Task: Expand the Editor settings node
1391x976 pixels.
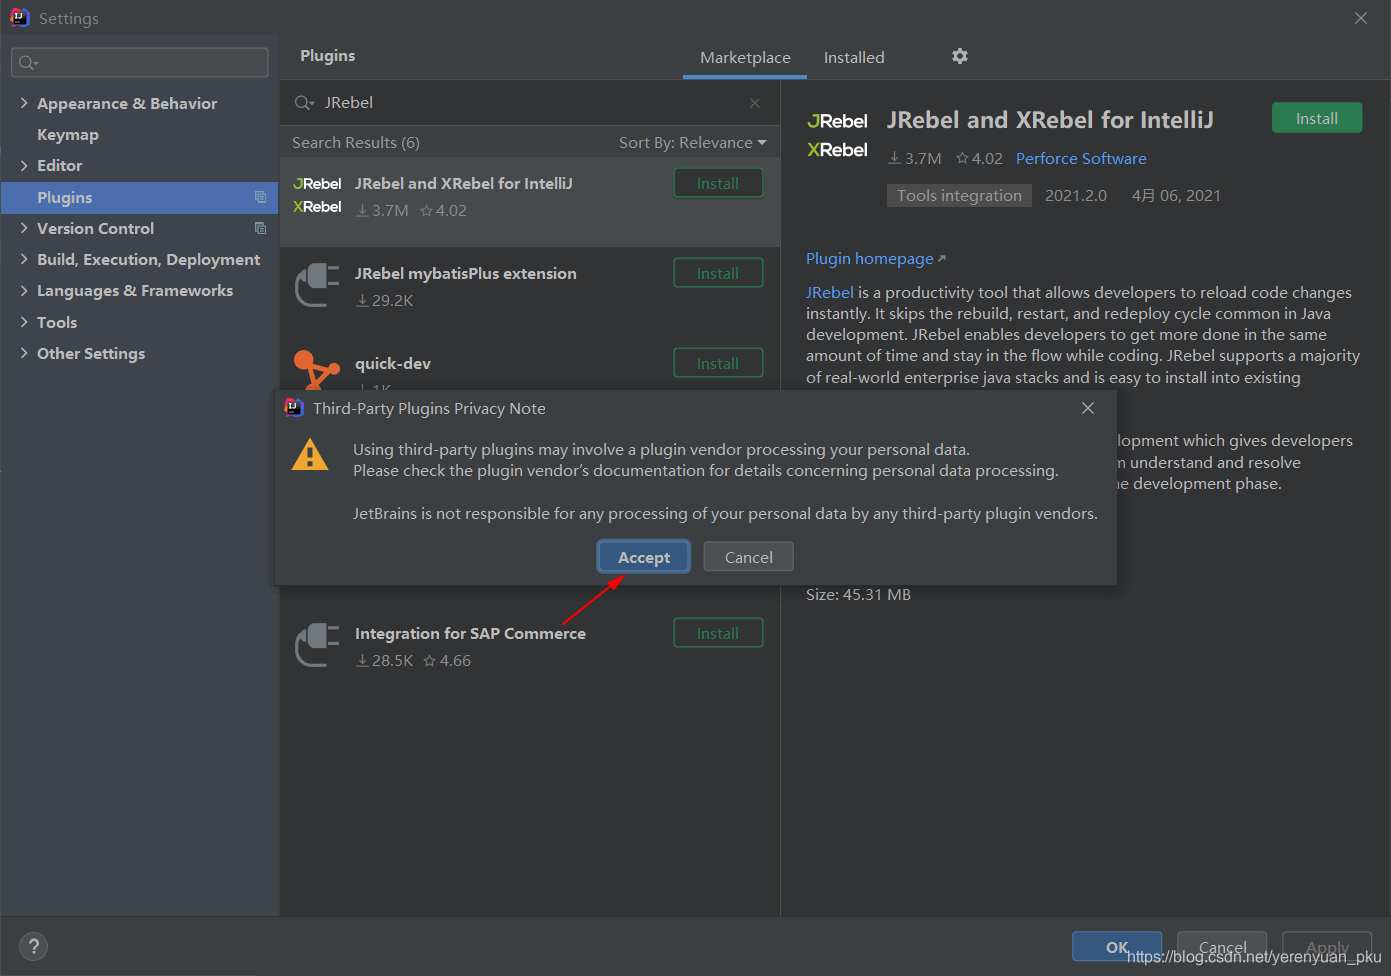Action: pos(24,165)
